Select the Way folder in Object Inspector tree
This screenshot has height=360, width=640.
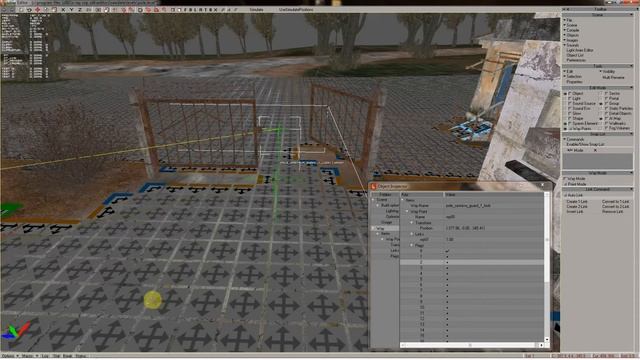(x=380, y=228)
